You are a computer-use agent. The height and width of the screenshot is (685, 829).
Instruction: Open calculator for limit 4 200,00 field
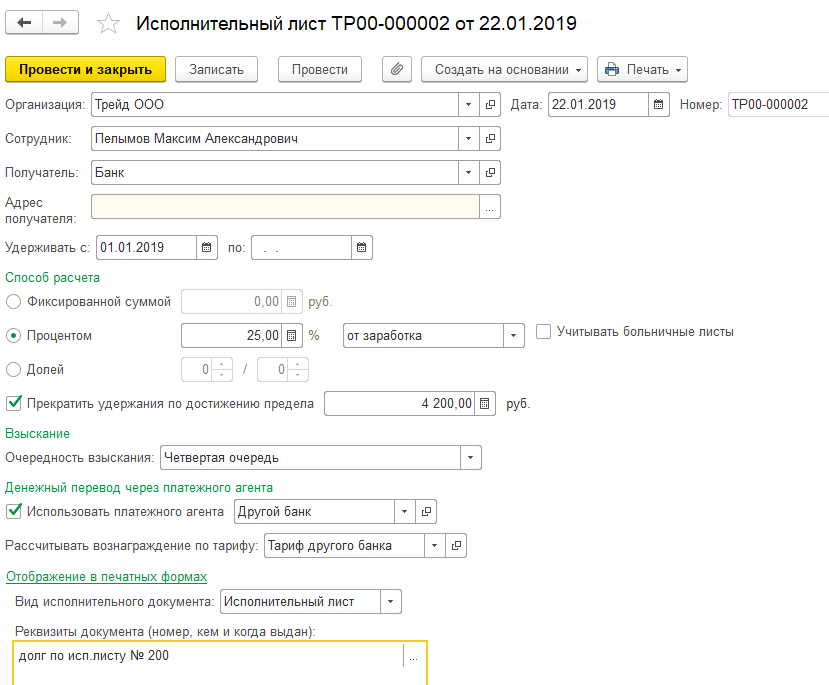pyautogui.click(x=485, y=404)
